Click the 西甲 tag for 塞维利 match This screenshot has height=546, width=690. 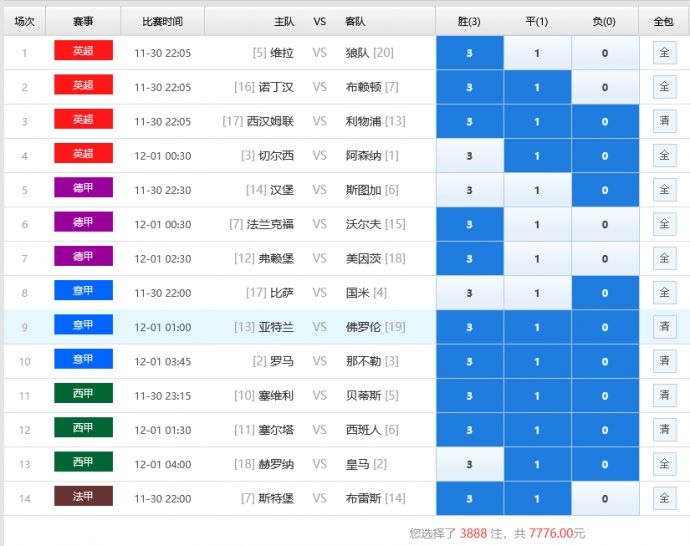pyautogui.click(x=83, y=393)
